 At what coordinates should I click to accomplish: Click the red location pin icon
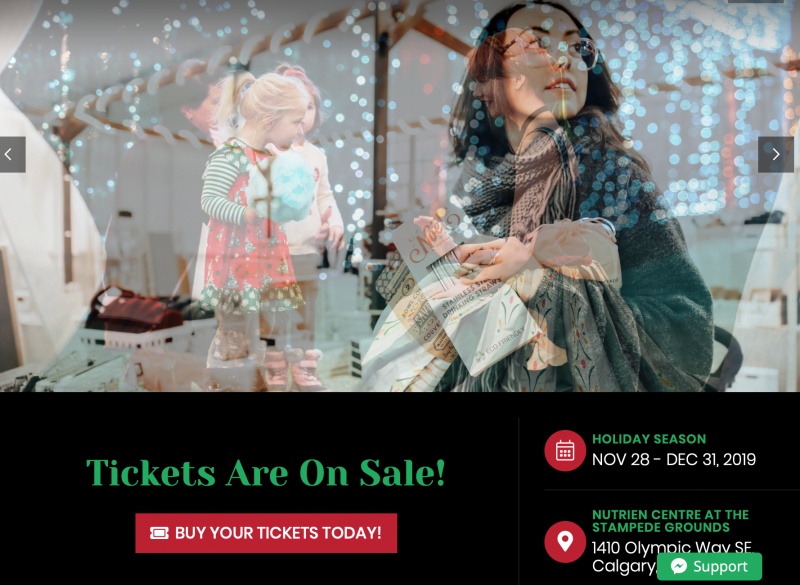click(565, 542)
